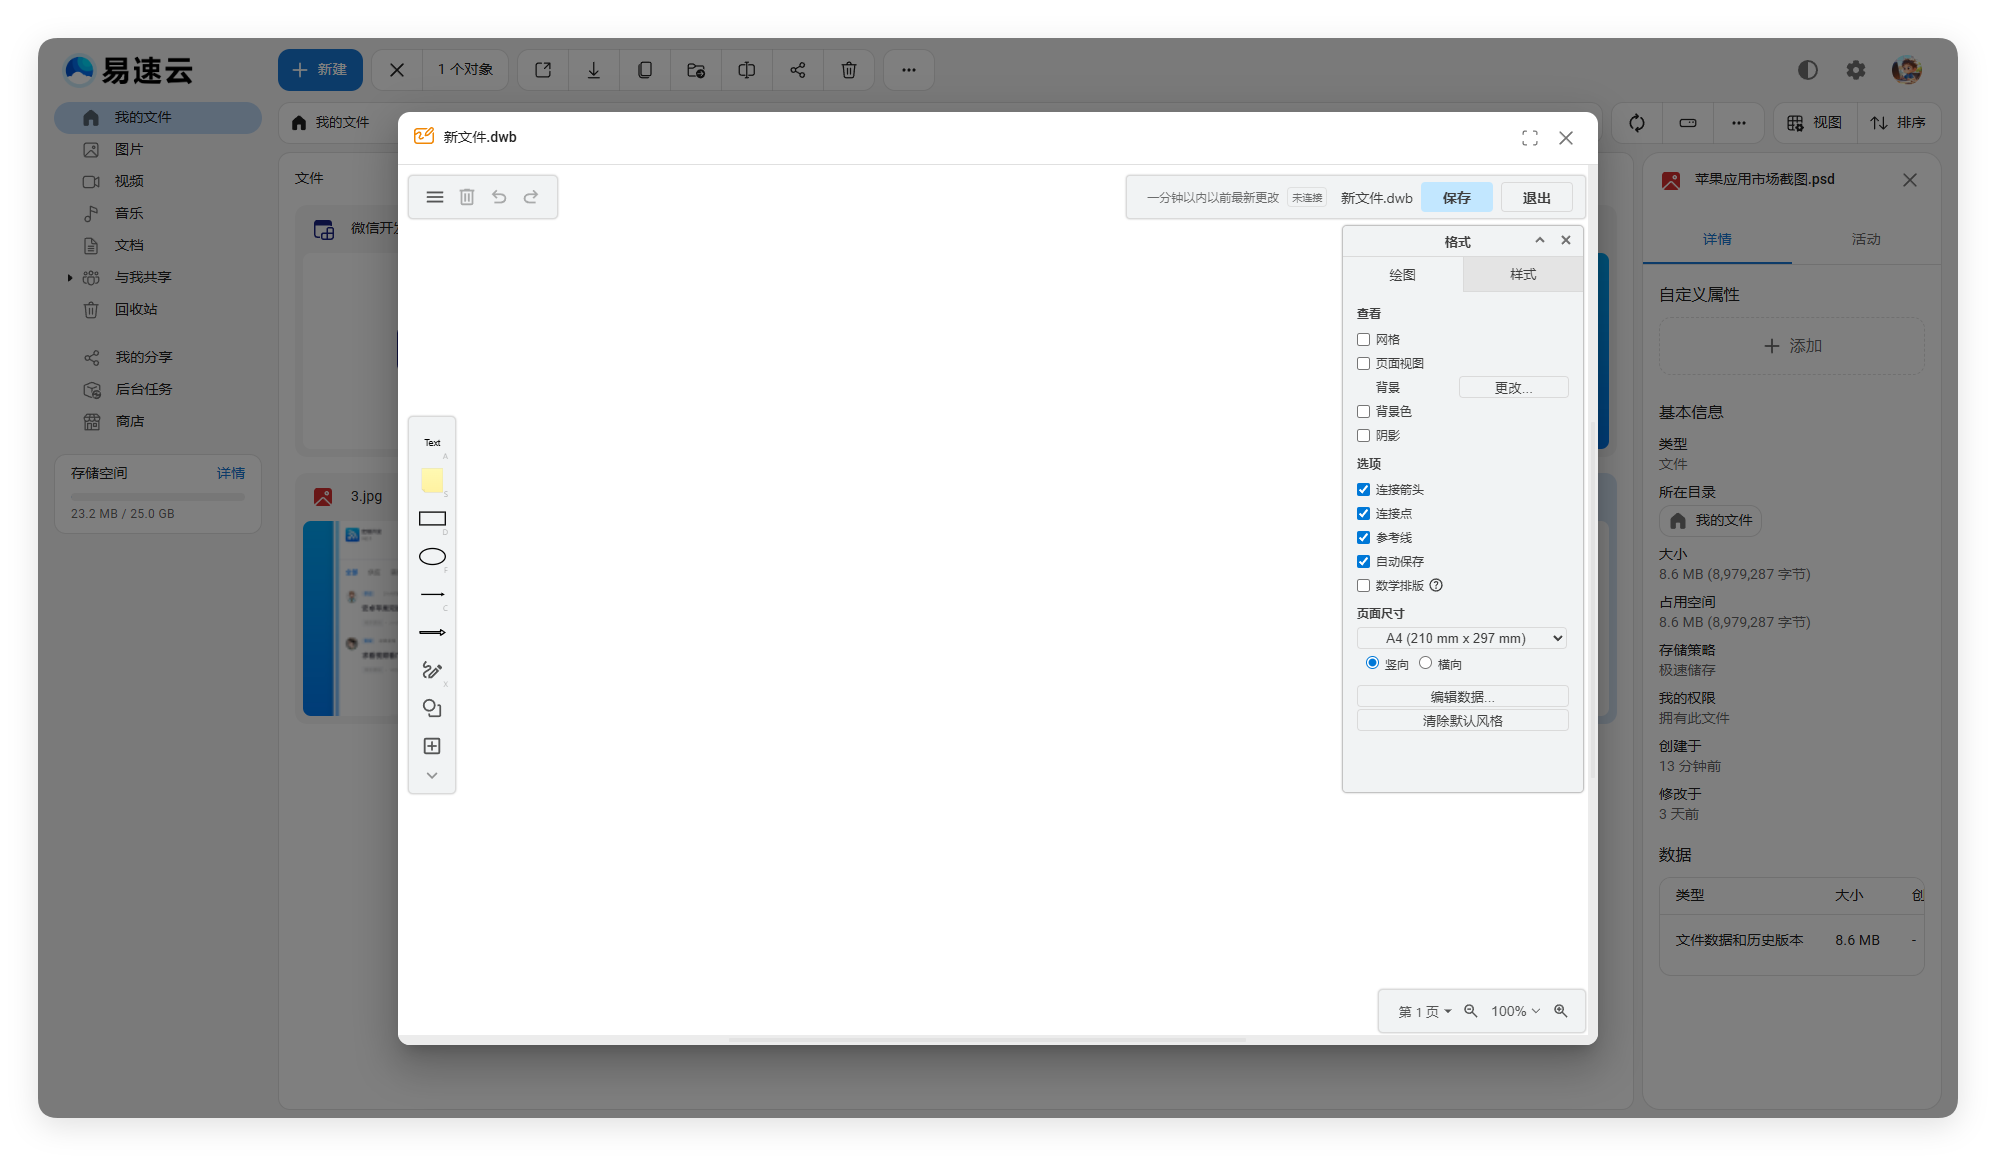Toggle fullscreen for the 新文件.dwb dialog
This screenshot has width=1996, height=1156.
click(x=1530, y=138)
